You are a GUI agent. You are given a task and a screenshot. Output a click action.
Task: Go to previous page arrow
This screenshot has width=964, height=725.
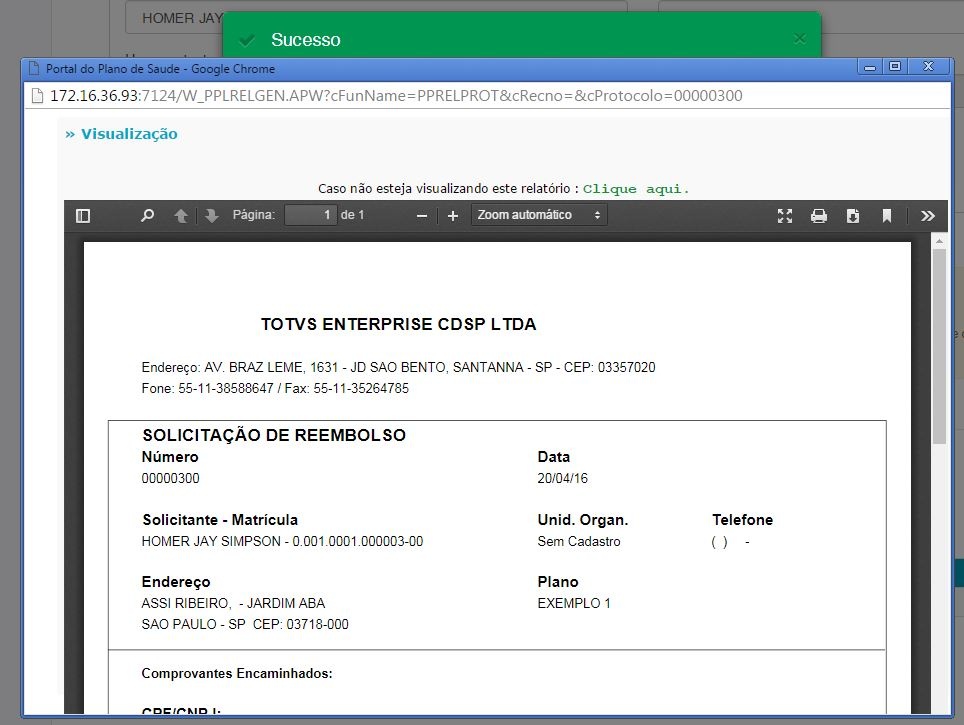[x=181, y=216]
